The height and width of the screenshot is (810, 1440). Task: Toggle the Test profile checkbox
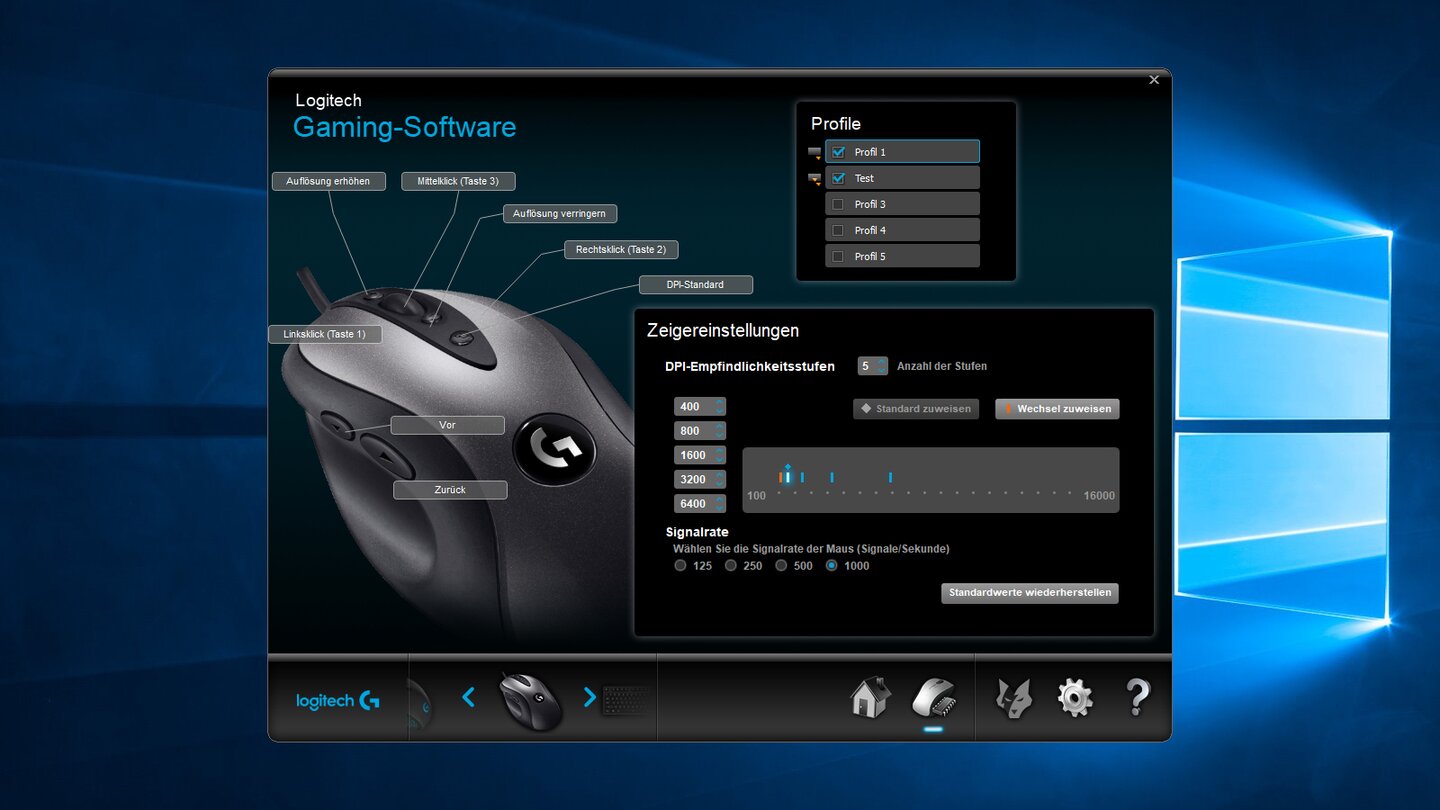pos(838,178)
